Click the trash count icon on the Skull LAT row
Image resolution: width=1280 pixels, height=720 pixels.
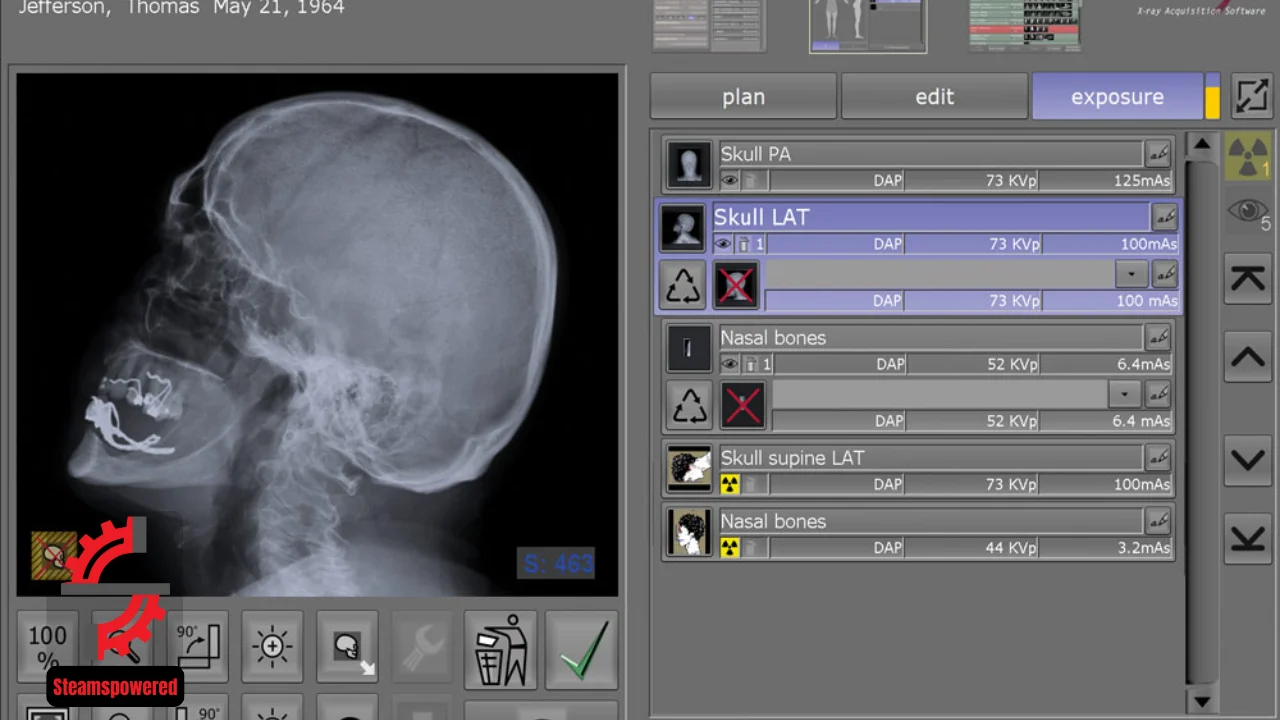point(750,244)
